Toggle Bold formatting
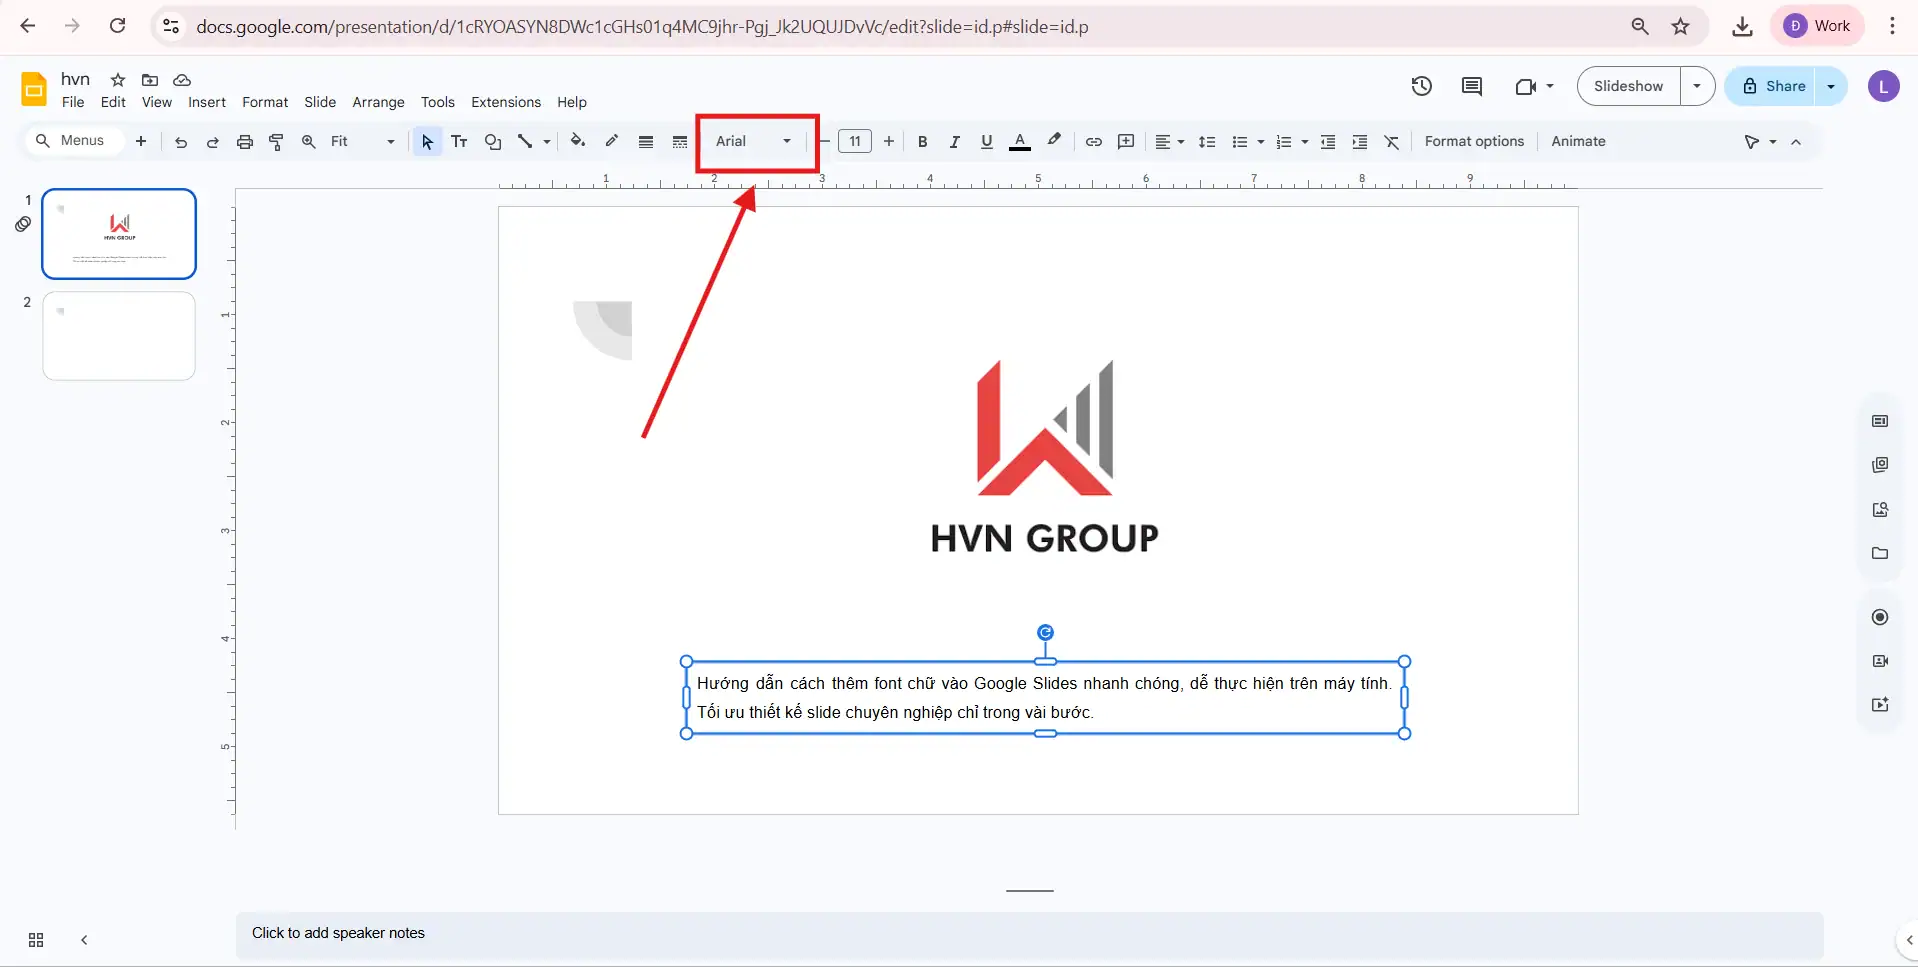Screen dimensions: 1918x967 923,142
